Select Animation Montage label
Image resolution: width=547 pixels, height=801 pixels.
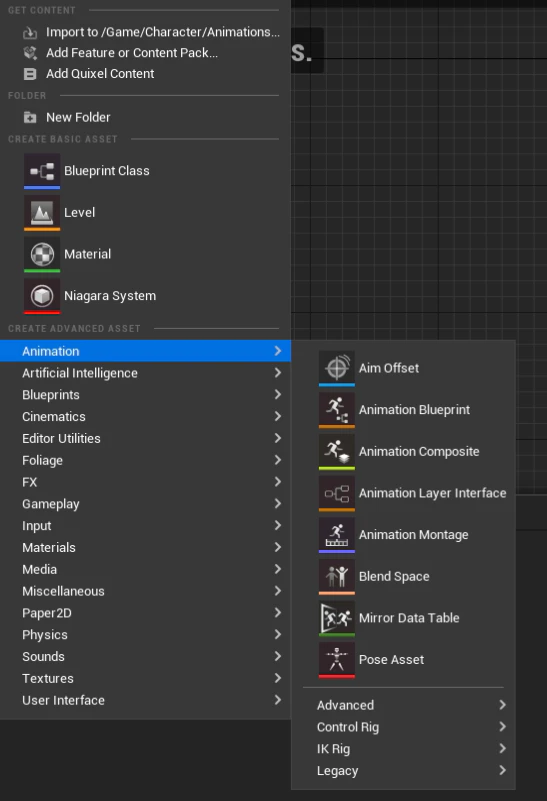pos(413,535)
